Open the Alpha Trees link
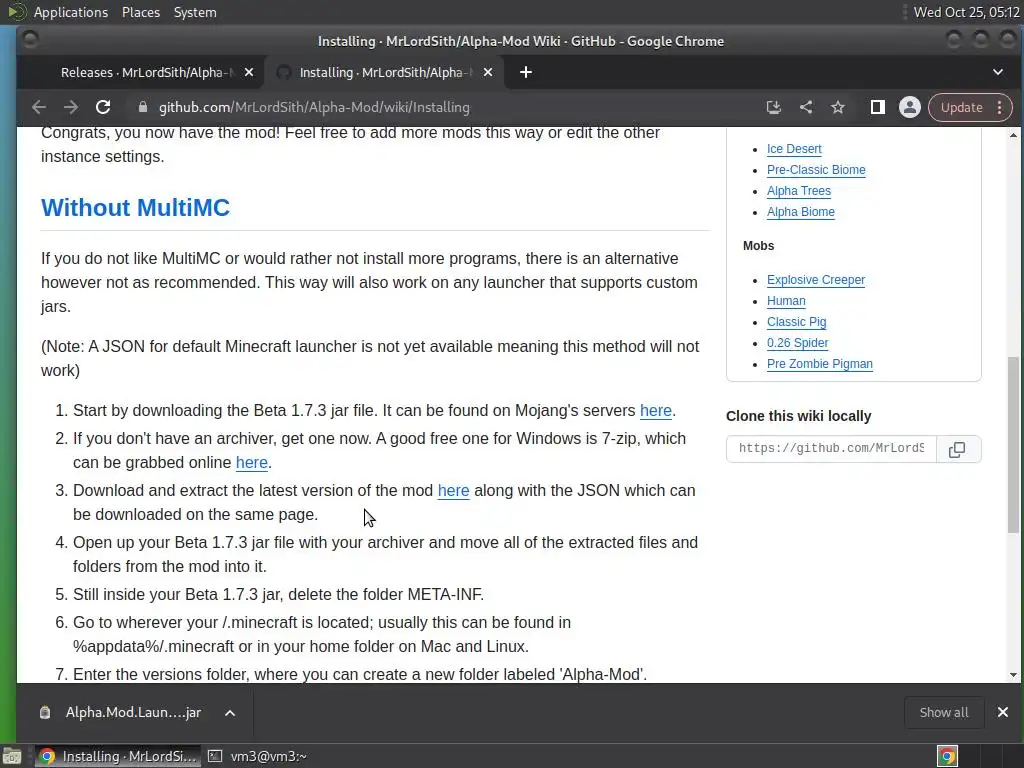The width and height of the screenshot is (1024, 768). coord(799,191)
